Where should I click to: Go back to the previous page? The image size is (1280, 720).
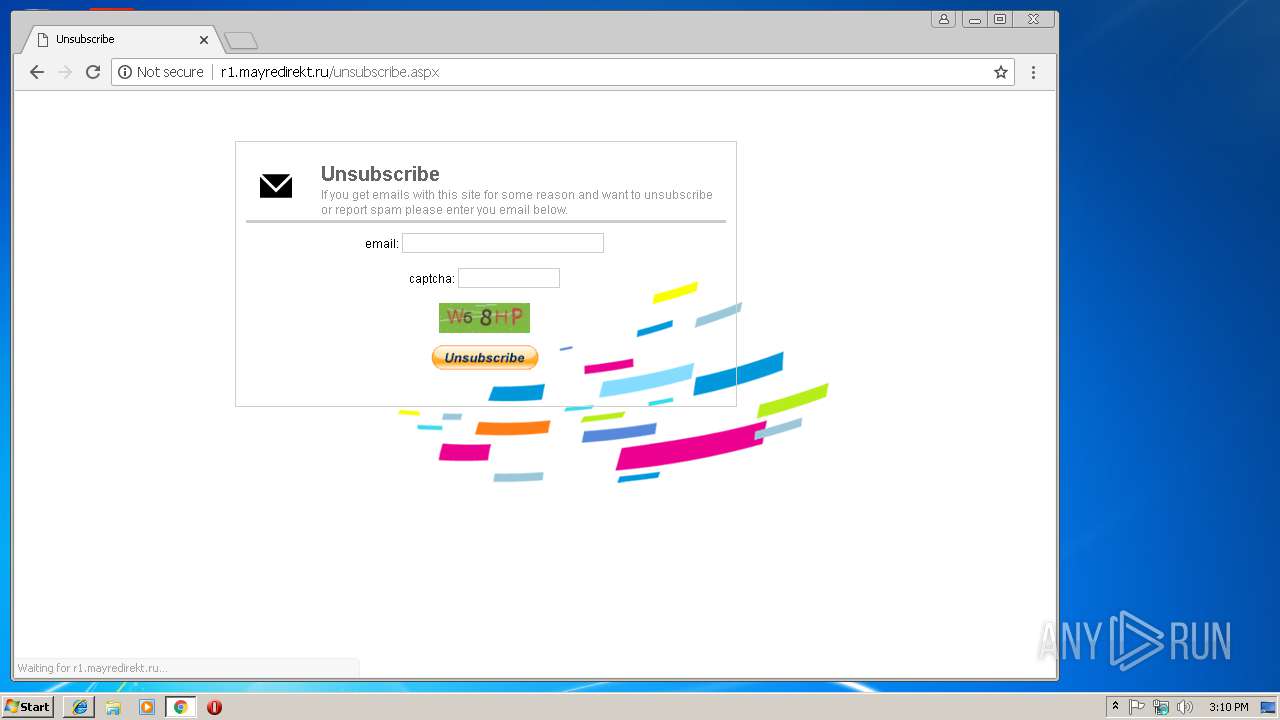pos(37,72)
